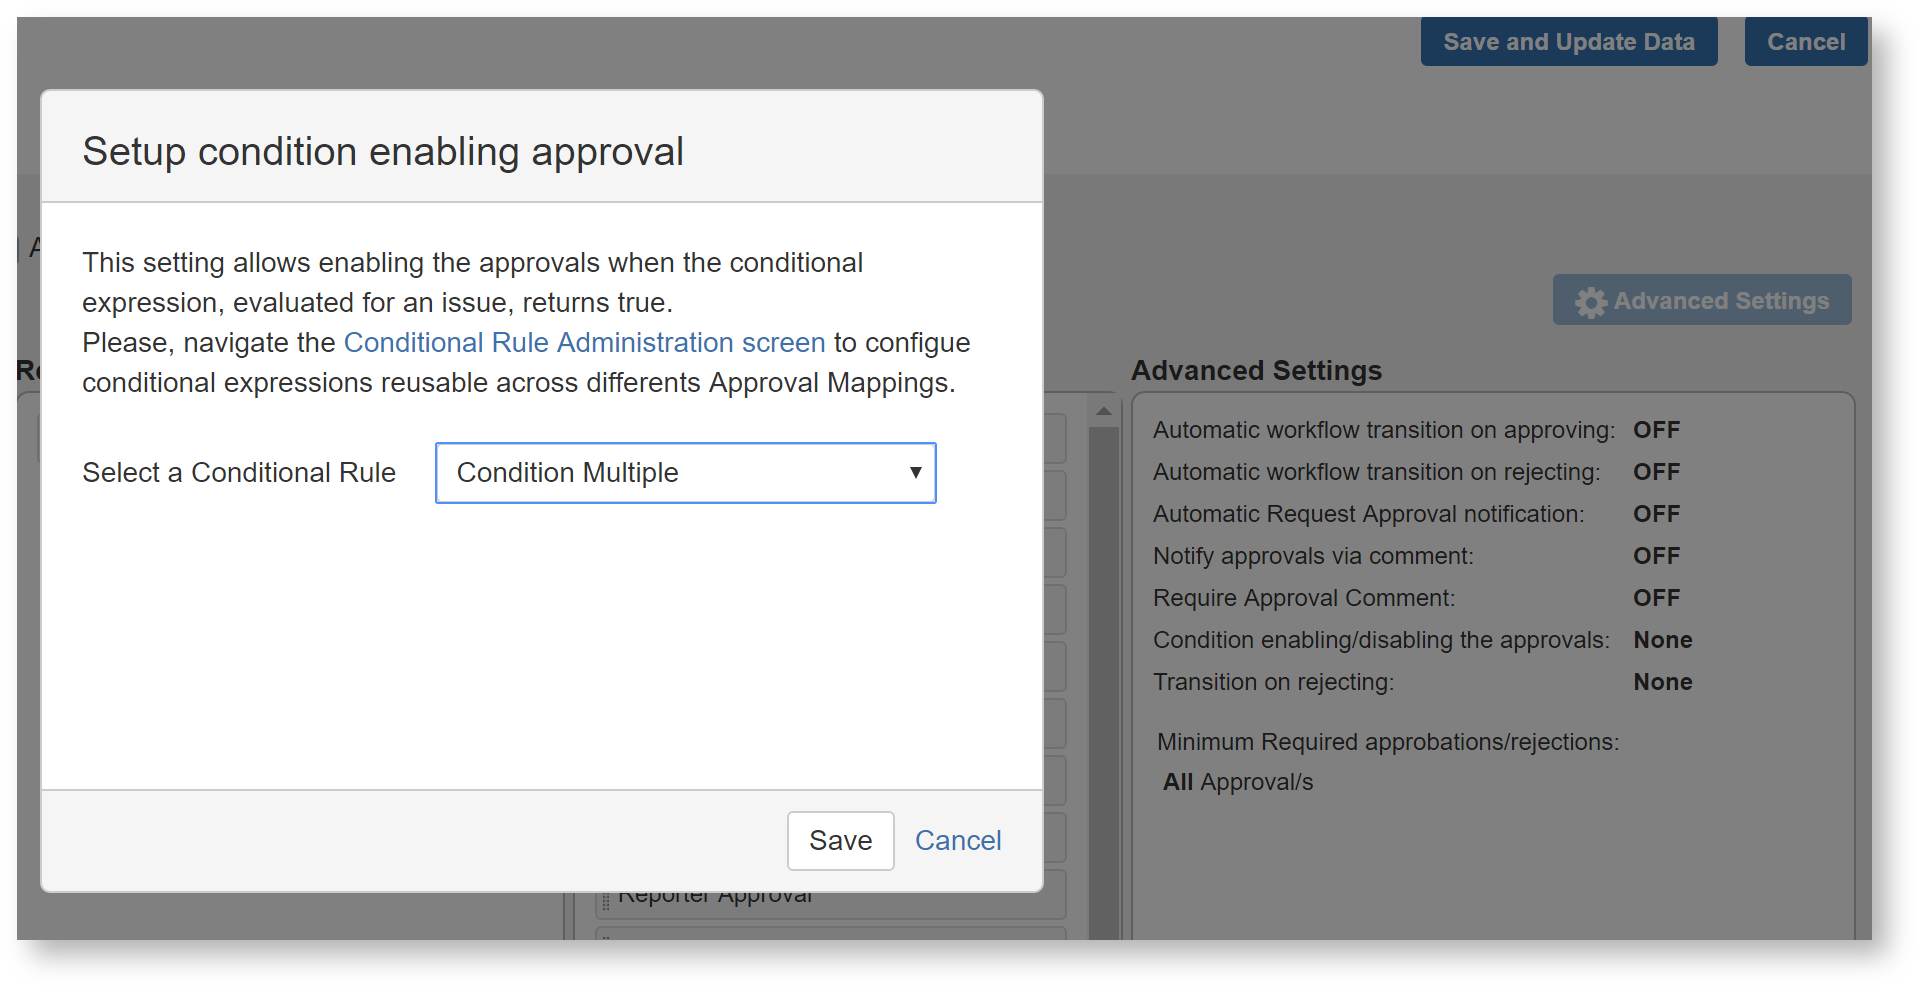Screen dimensions: 1920x988
Task: Cancel the Setup condition dialog
Action: 957,841
